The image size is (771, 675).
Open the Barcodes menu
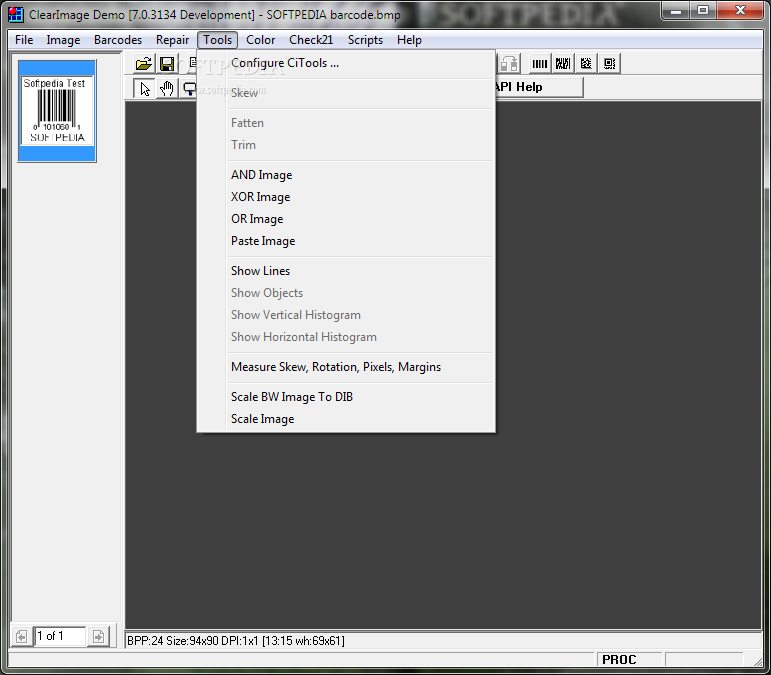click(118, 40)
